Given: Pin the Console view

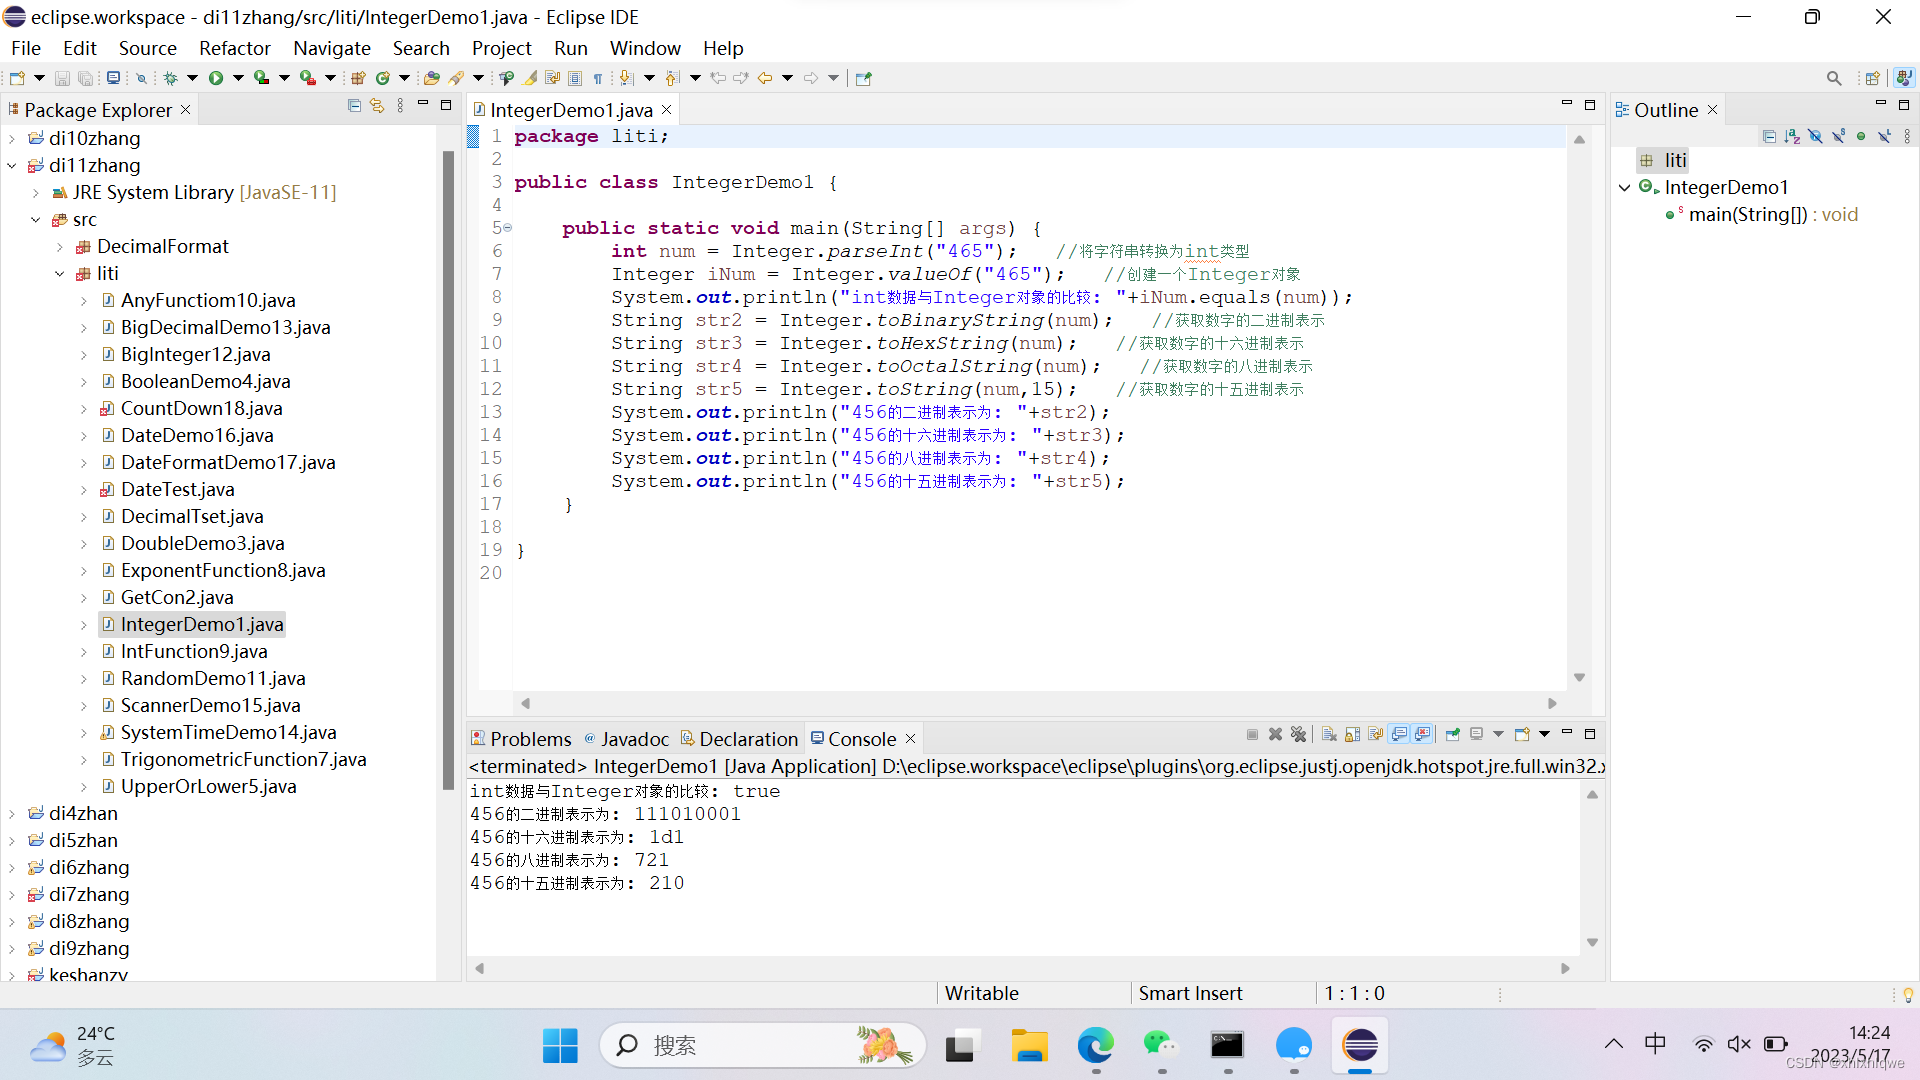Looking at the screenshot, I should pyautogui.click(x=1452, y=734).
